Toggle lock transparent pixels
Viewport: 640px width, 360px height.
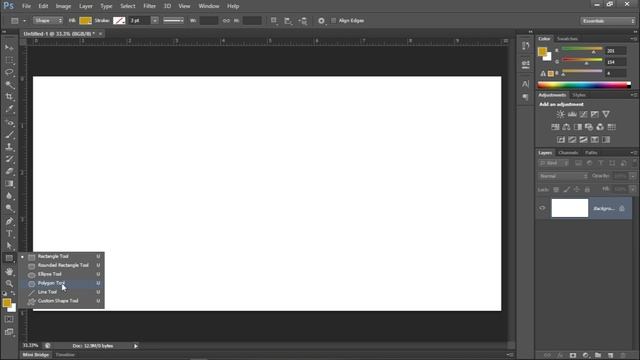click(556, 189)
